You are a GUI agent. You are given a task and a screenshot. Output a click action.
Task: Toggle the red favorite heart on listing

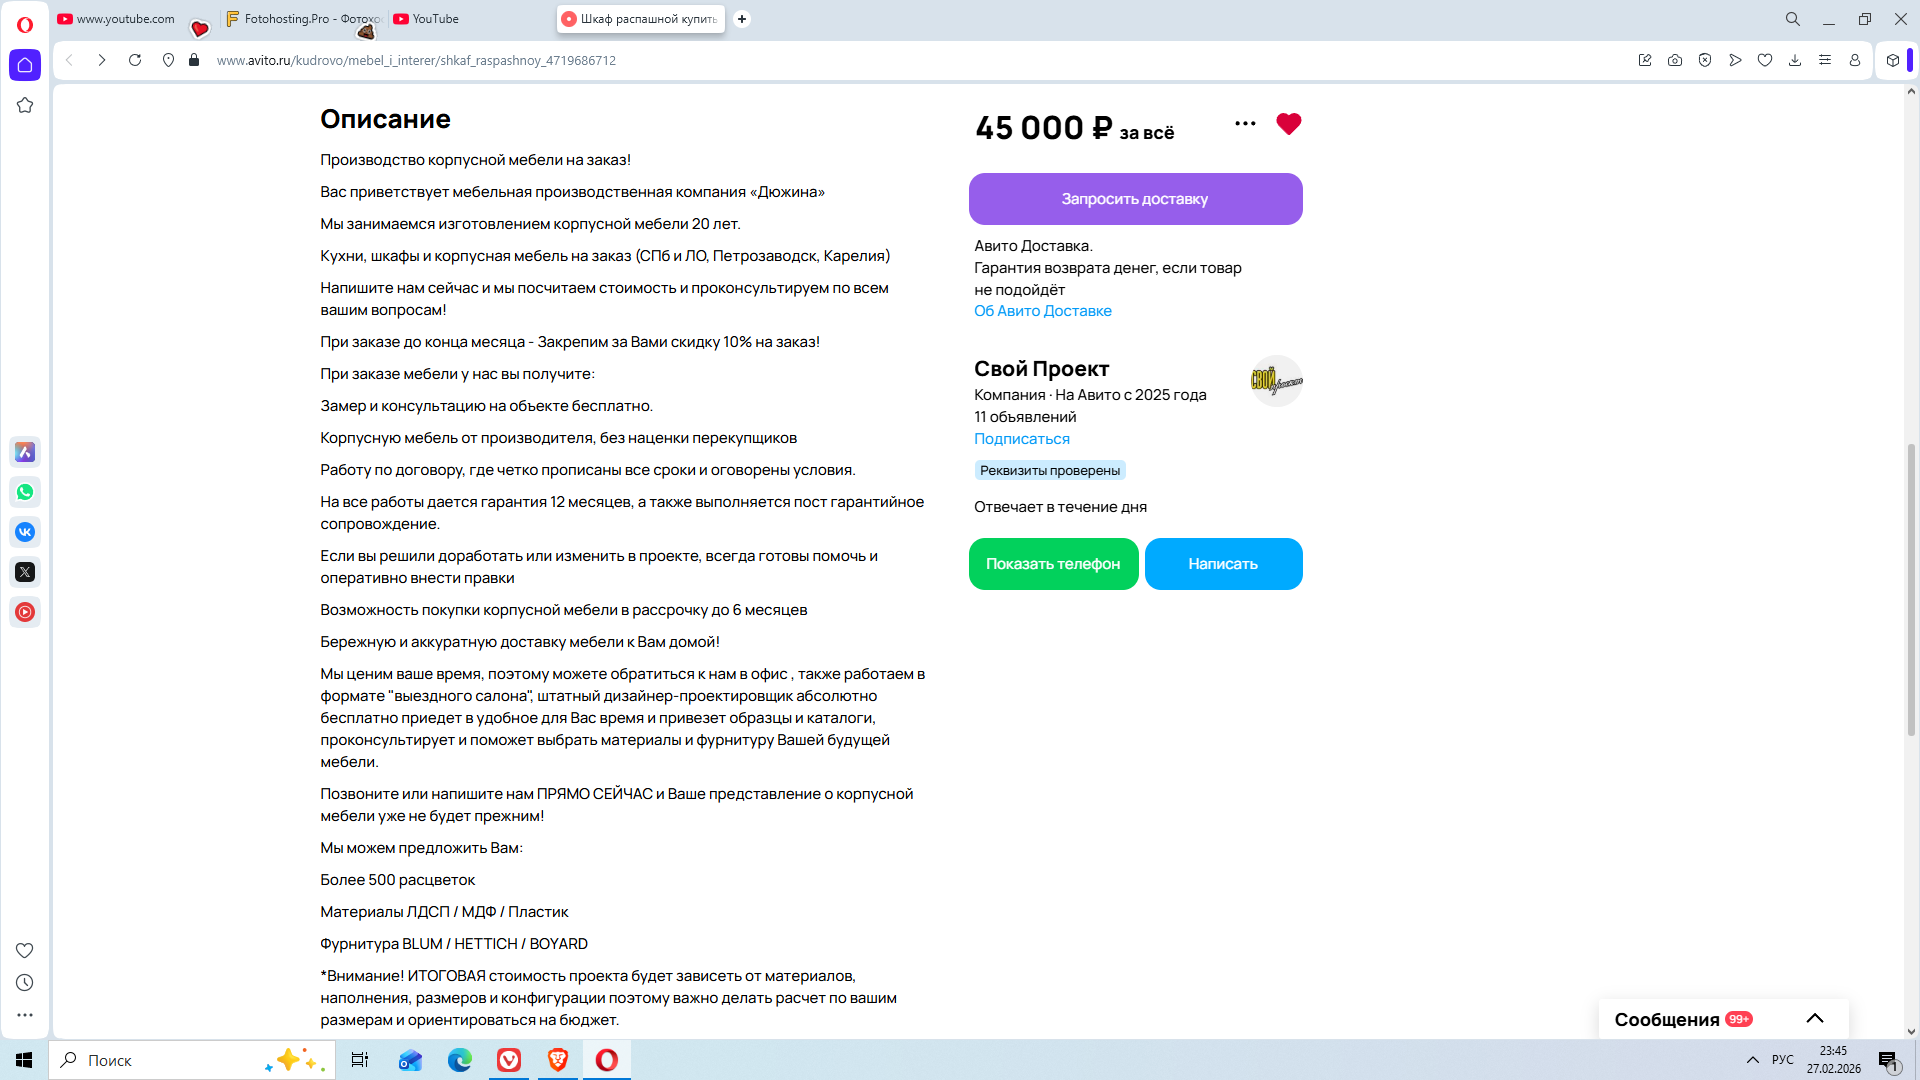pos(1288,124)
